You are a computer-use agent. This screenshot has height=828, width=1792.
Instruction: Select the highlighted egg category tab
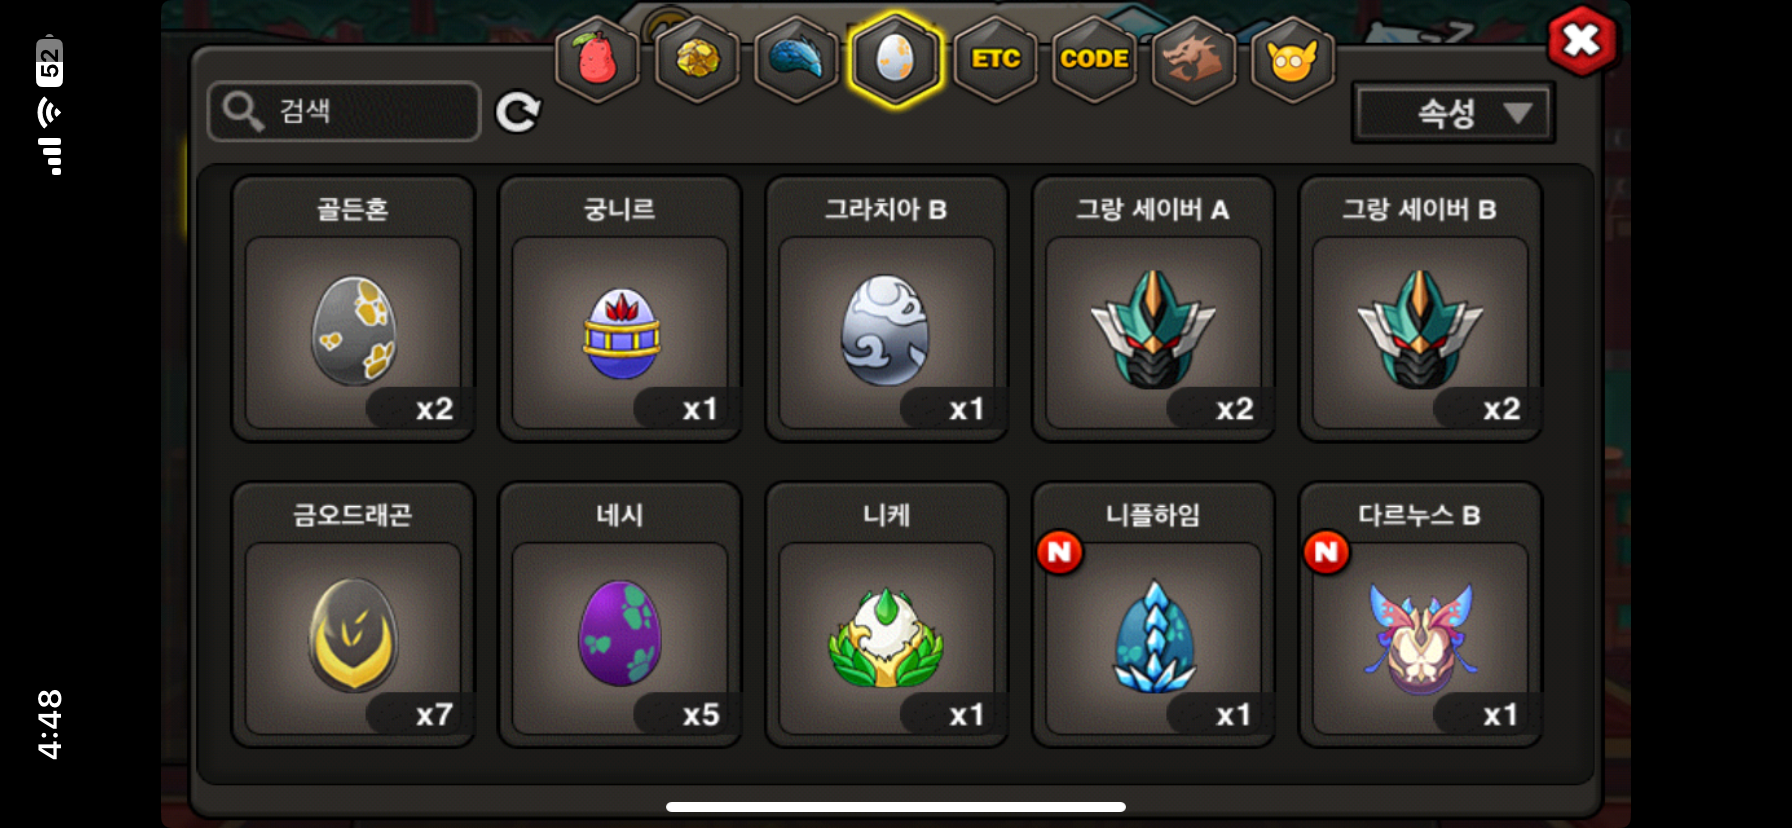click(895, 59)
